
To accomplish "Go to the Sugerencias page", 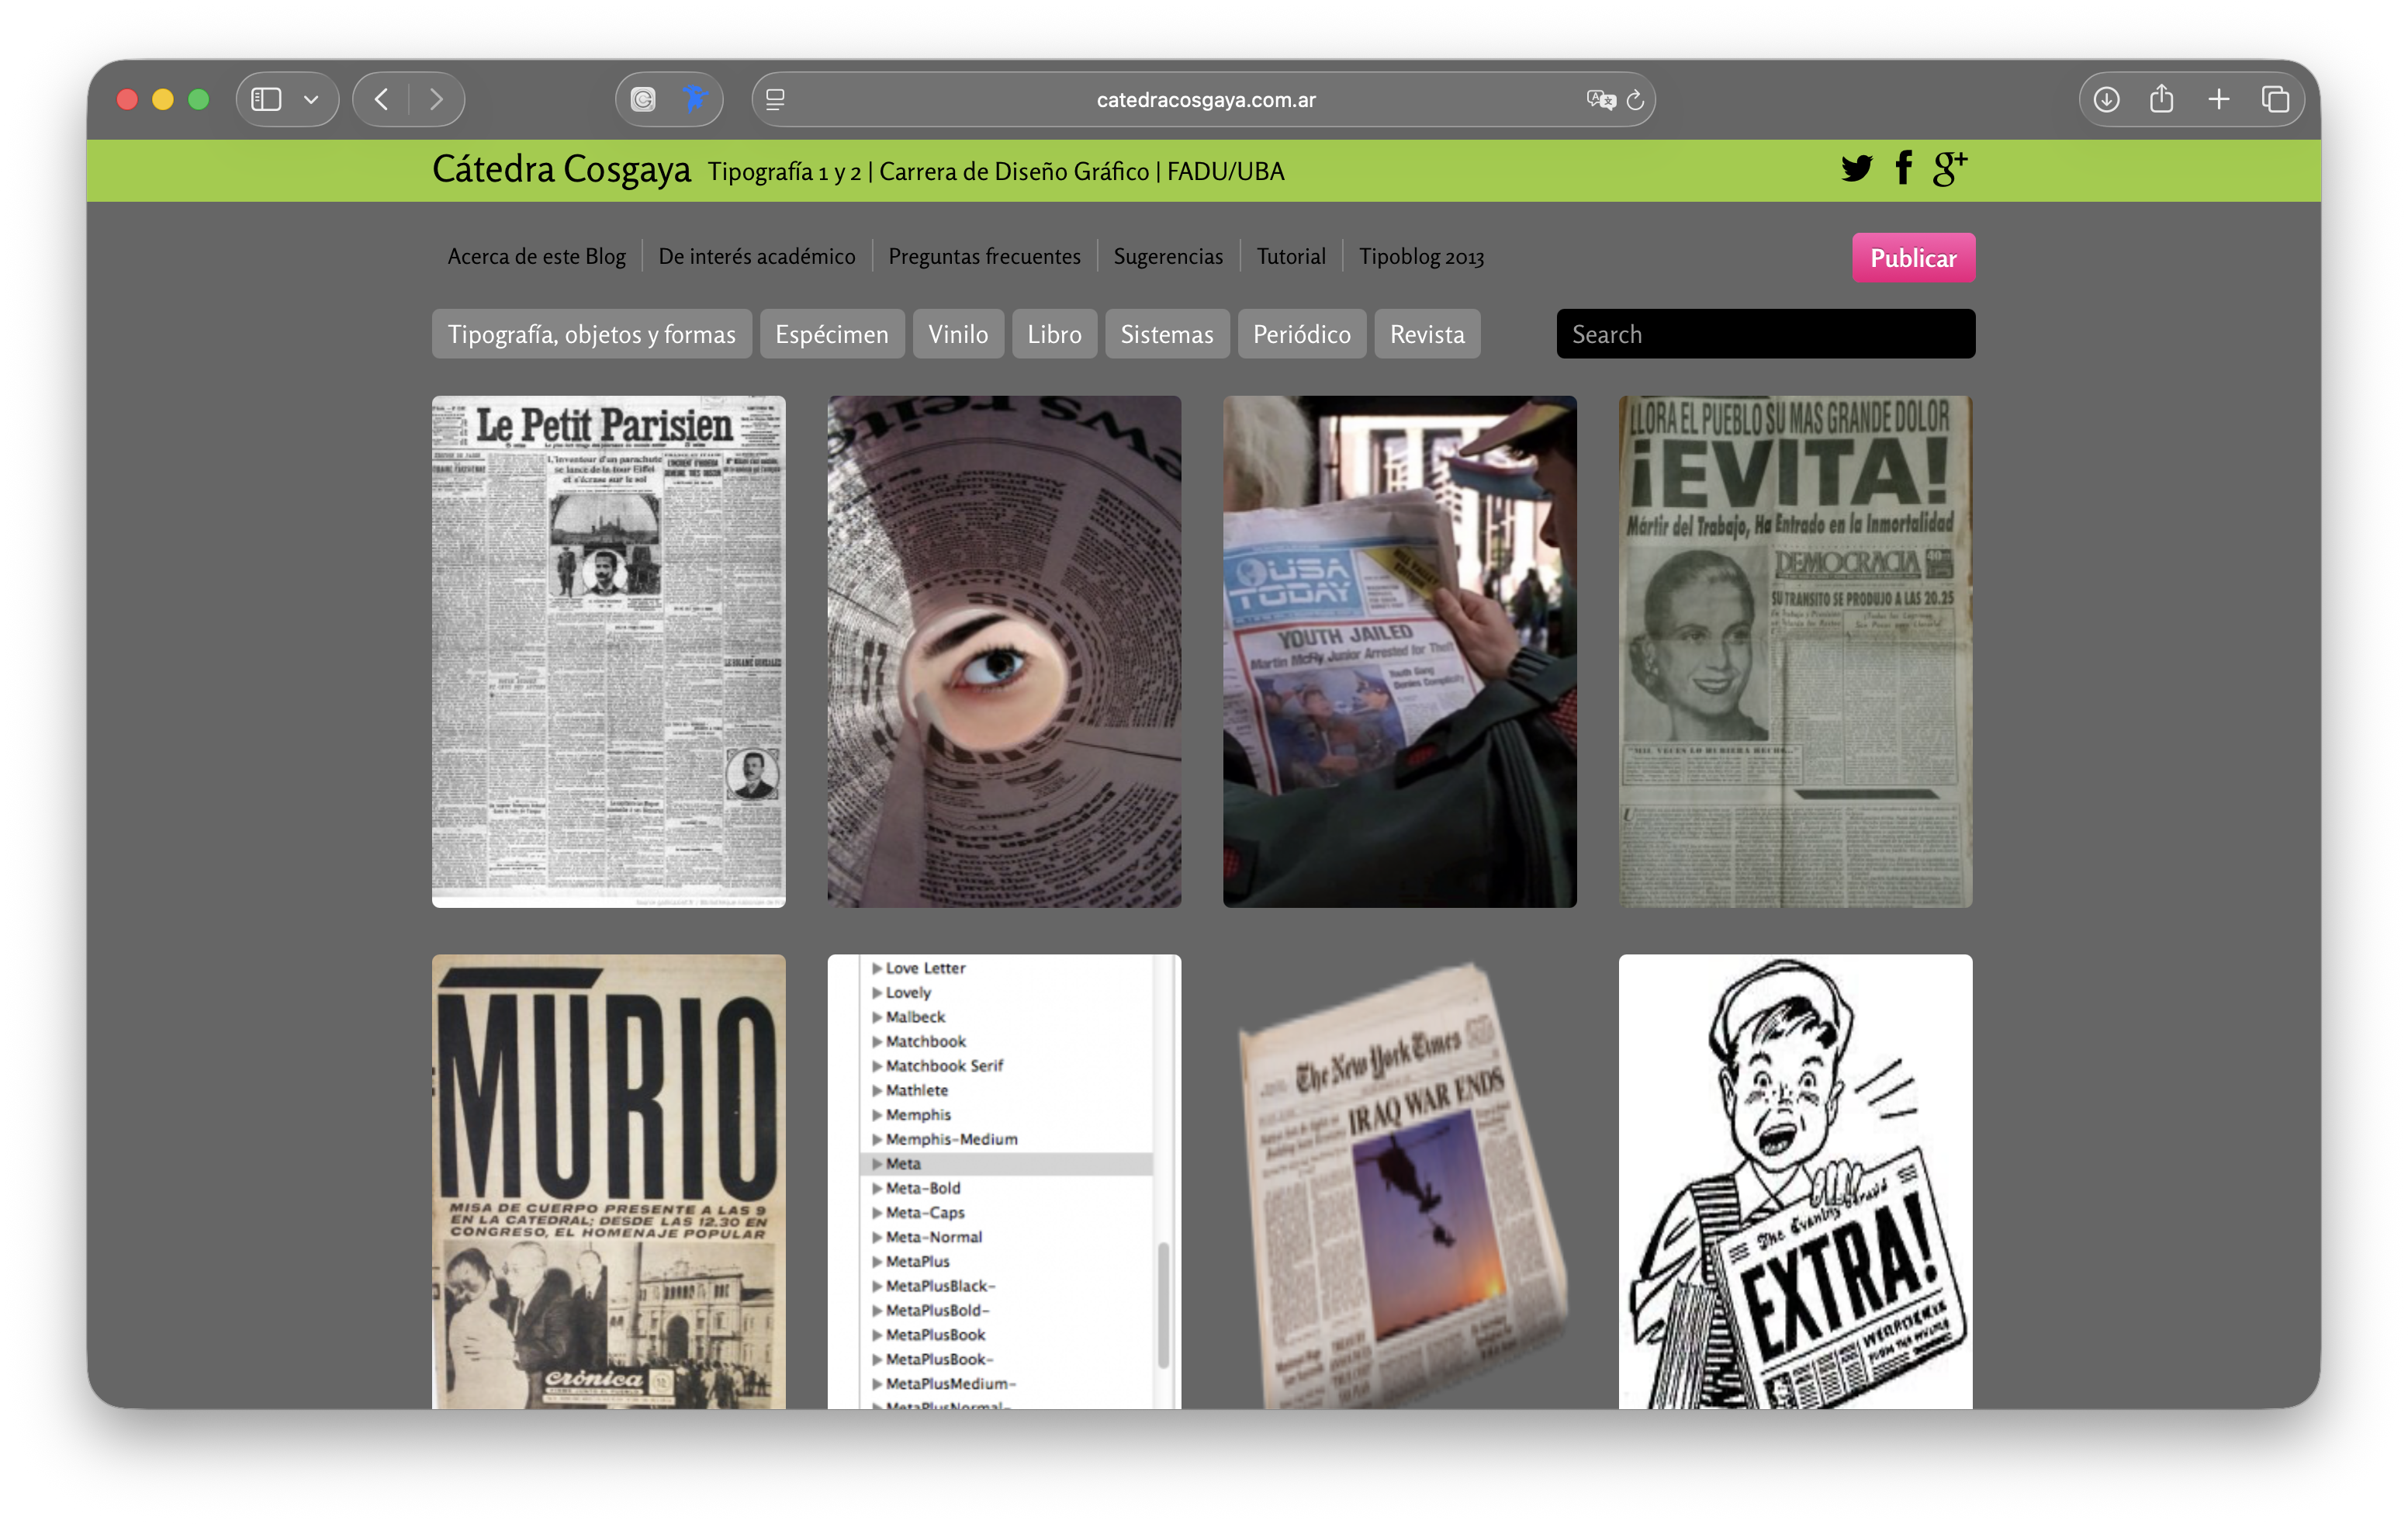I will pos(1168,257).
